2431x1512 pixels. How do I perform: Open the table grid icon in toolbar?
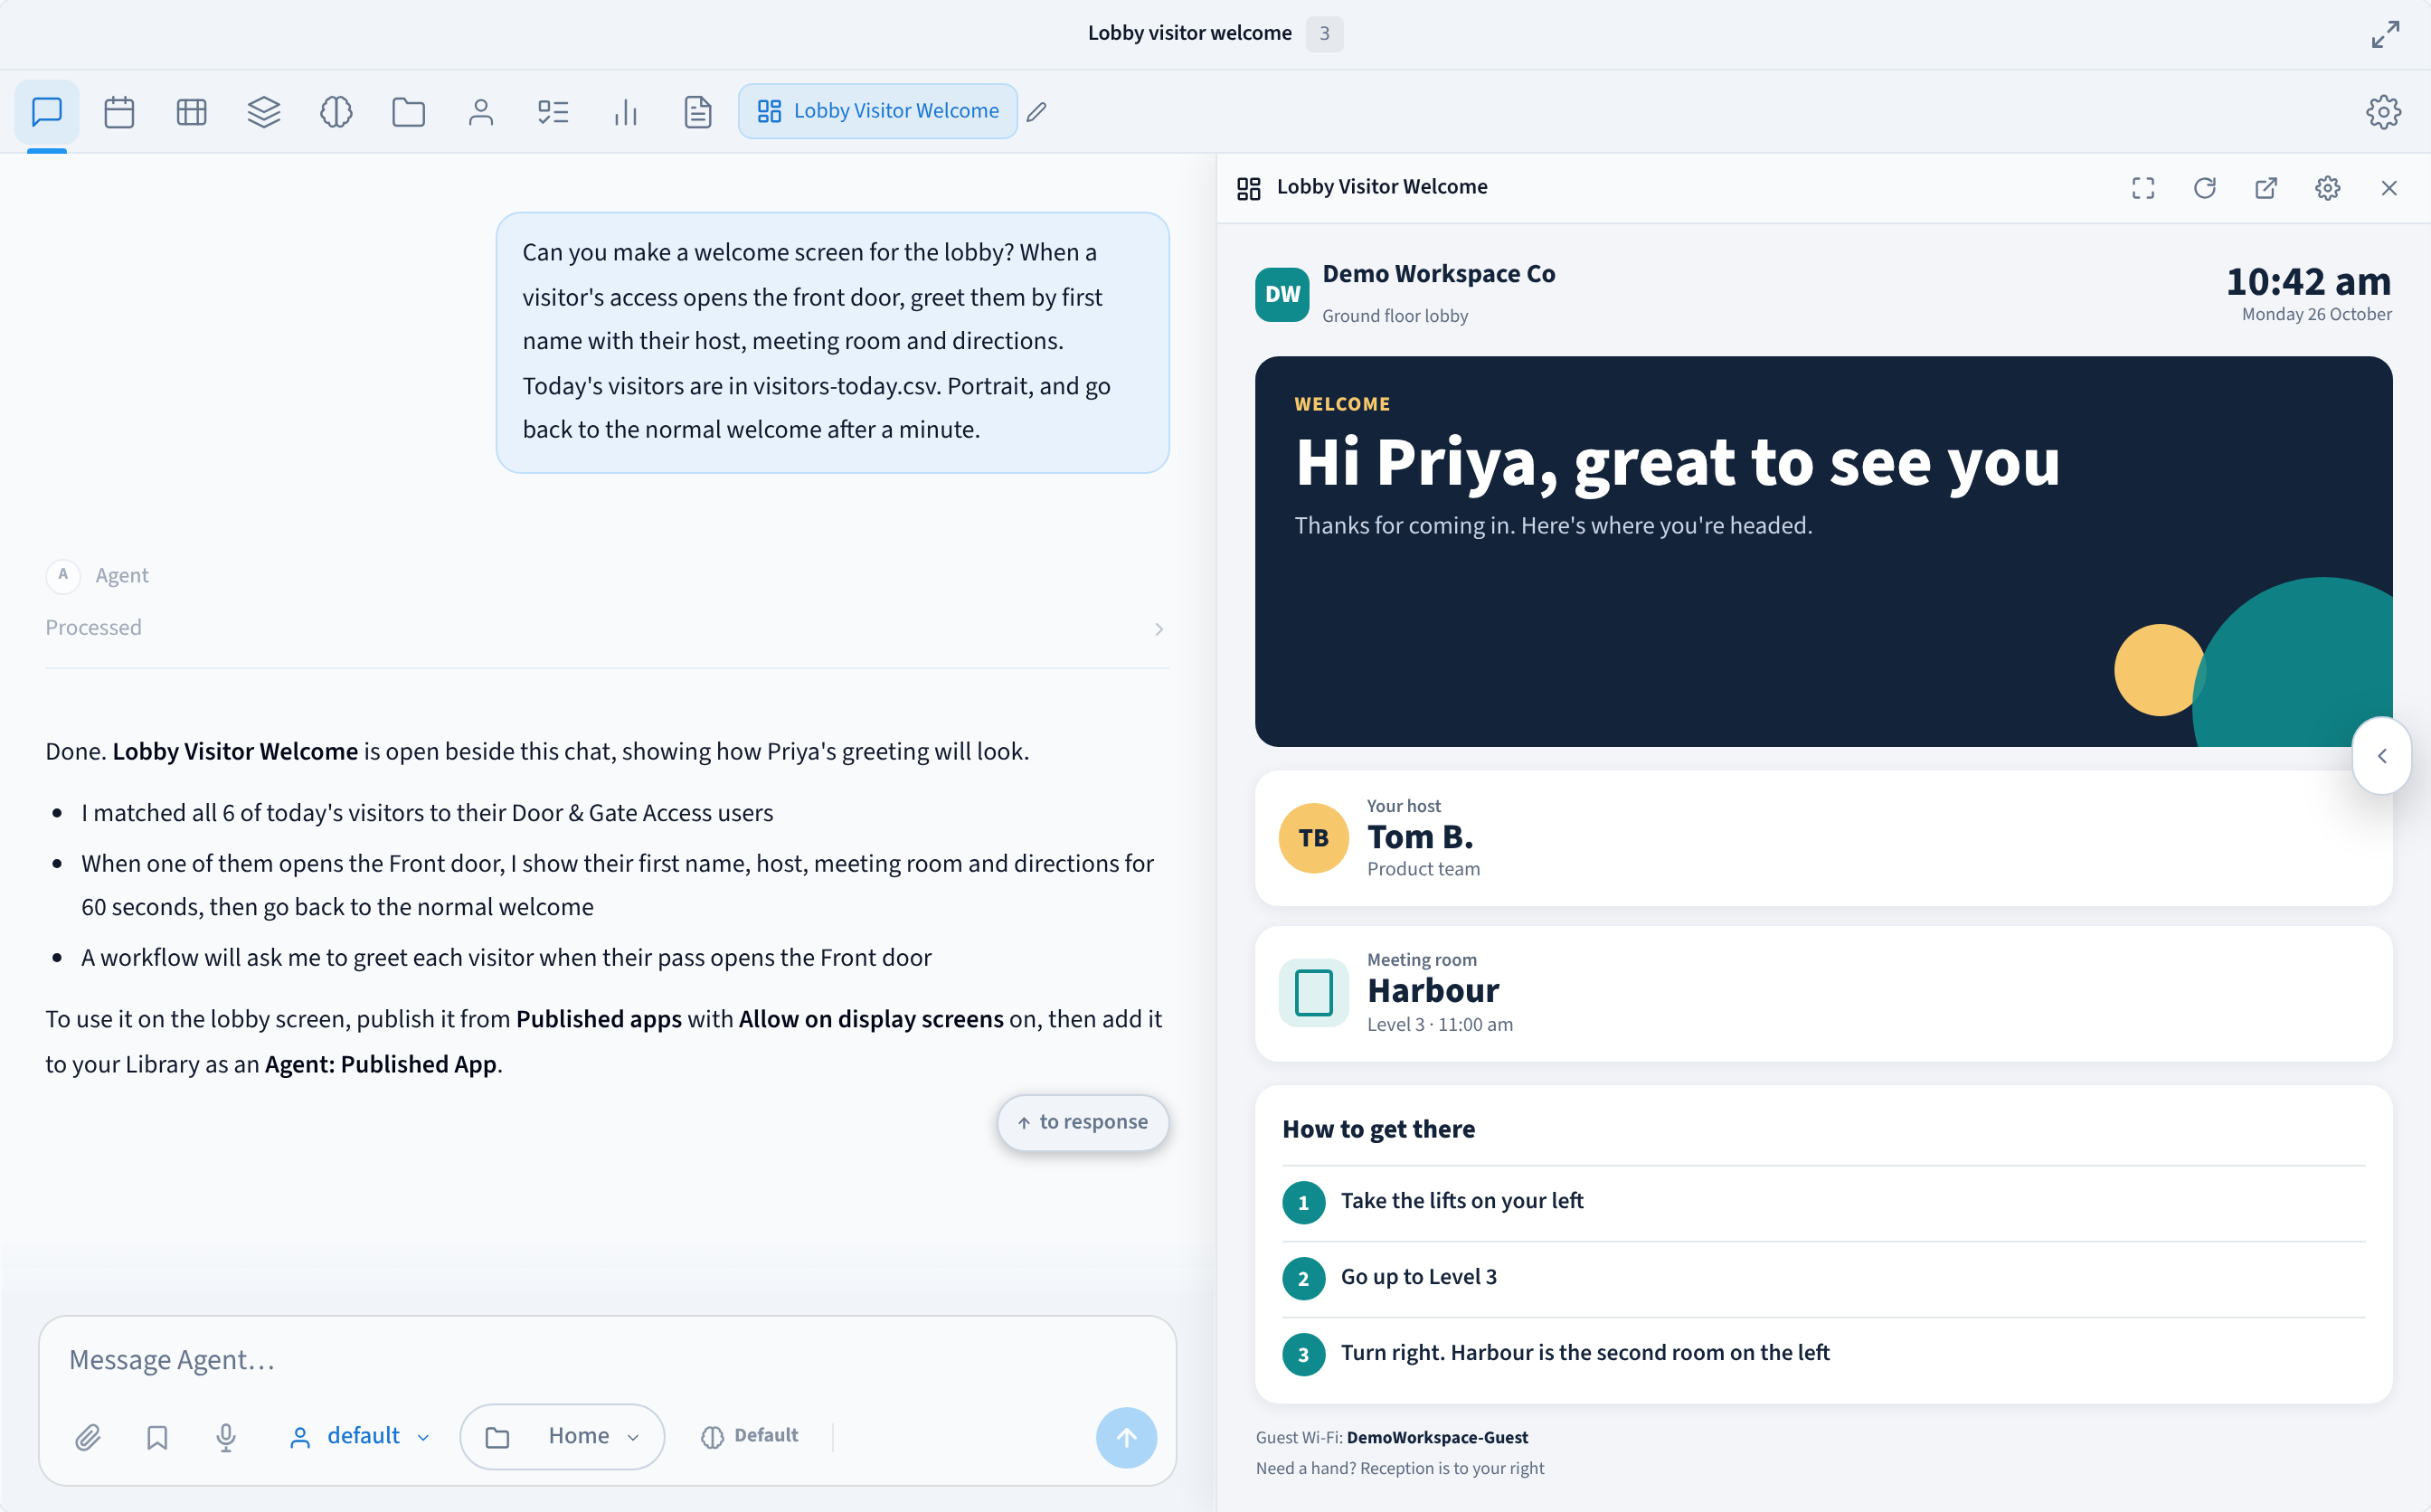coord(191,111)
